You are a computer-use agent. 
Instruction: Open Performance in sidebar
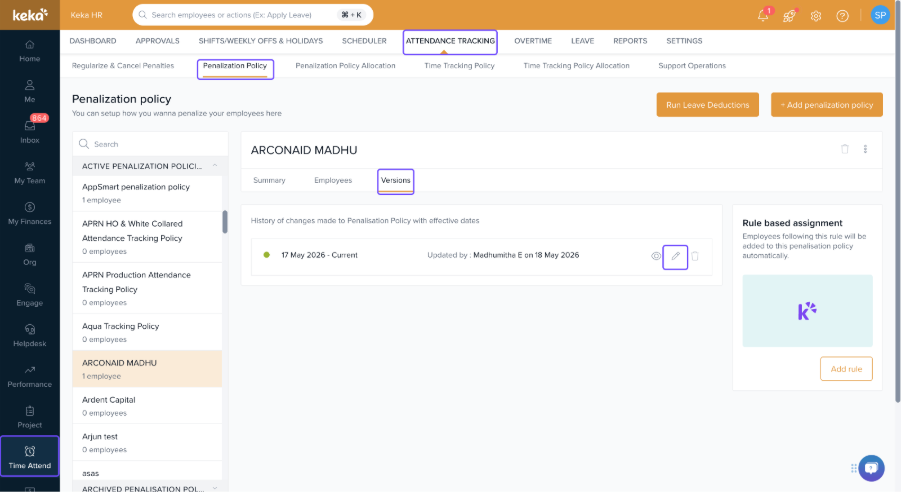click(29, 377)
